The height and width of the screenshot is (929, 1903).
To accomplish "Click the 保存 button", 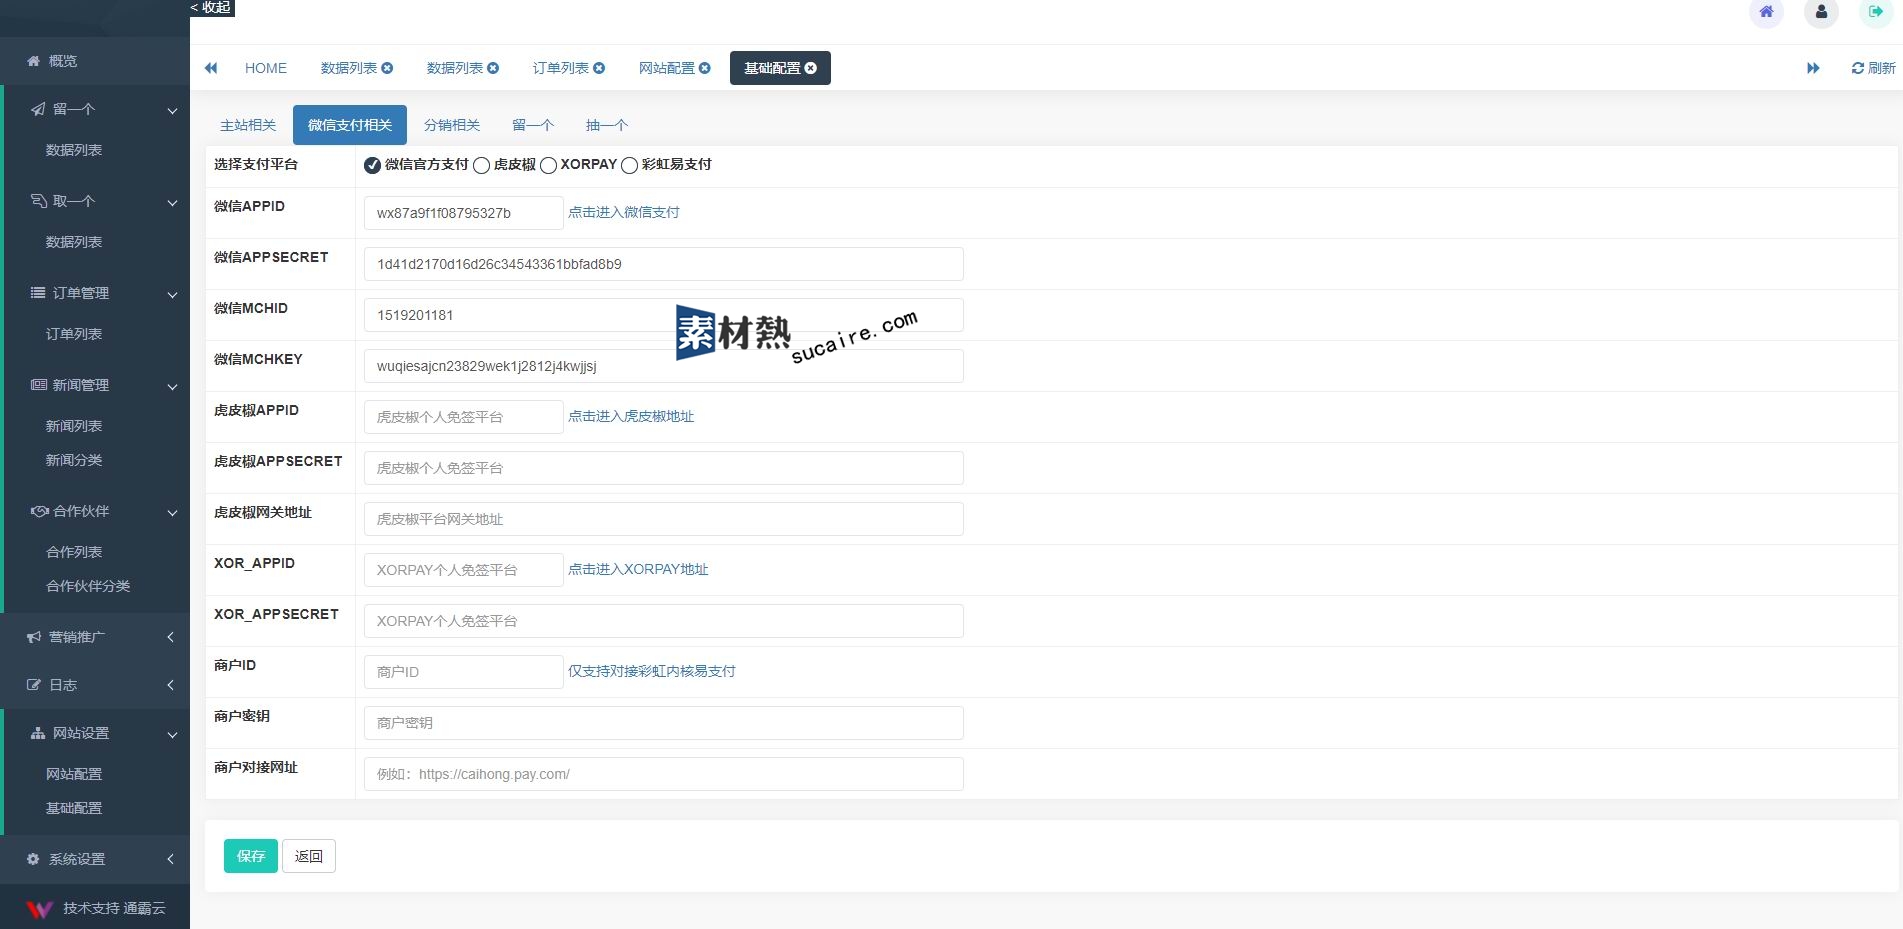I will [x=251, y=856].
